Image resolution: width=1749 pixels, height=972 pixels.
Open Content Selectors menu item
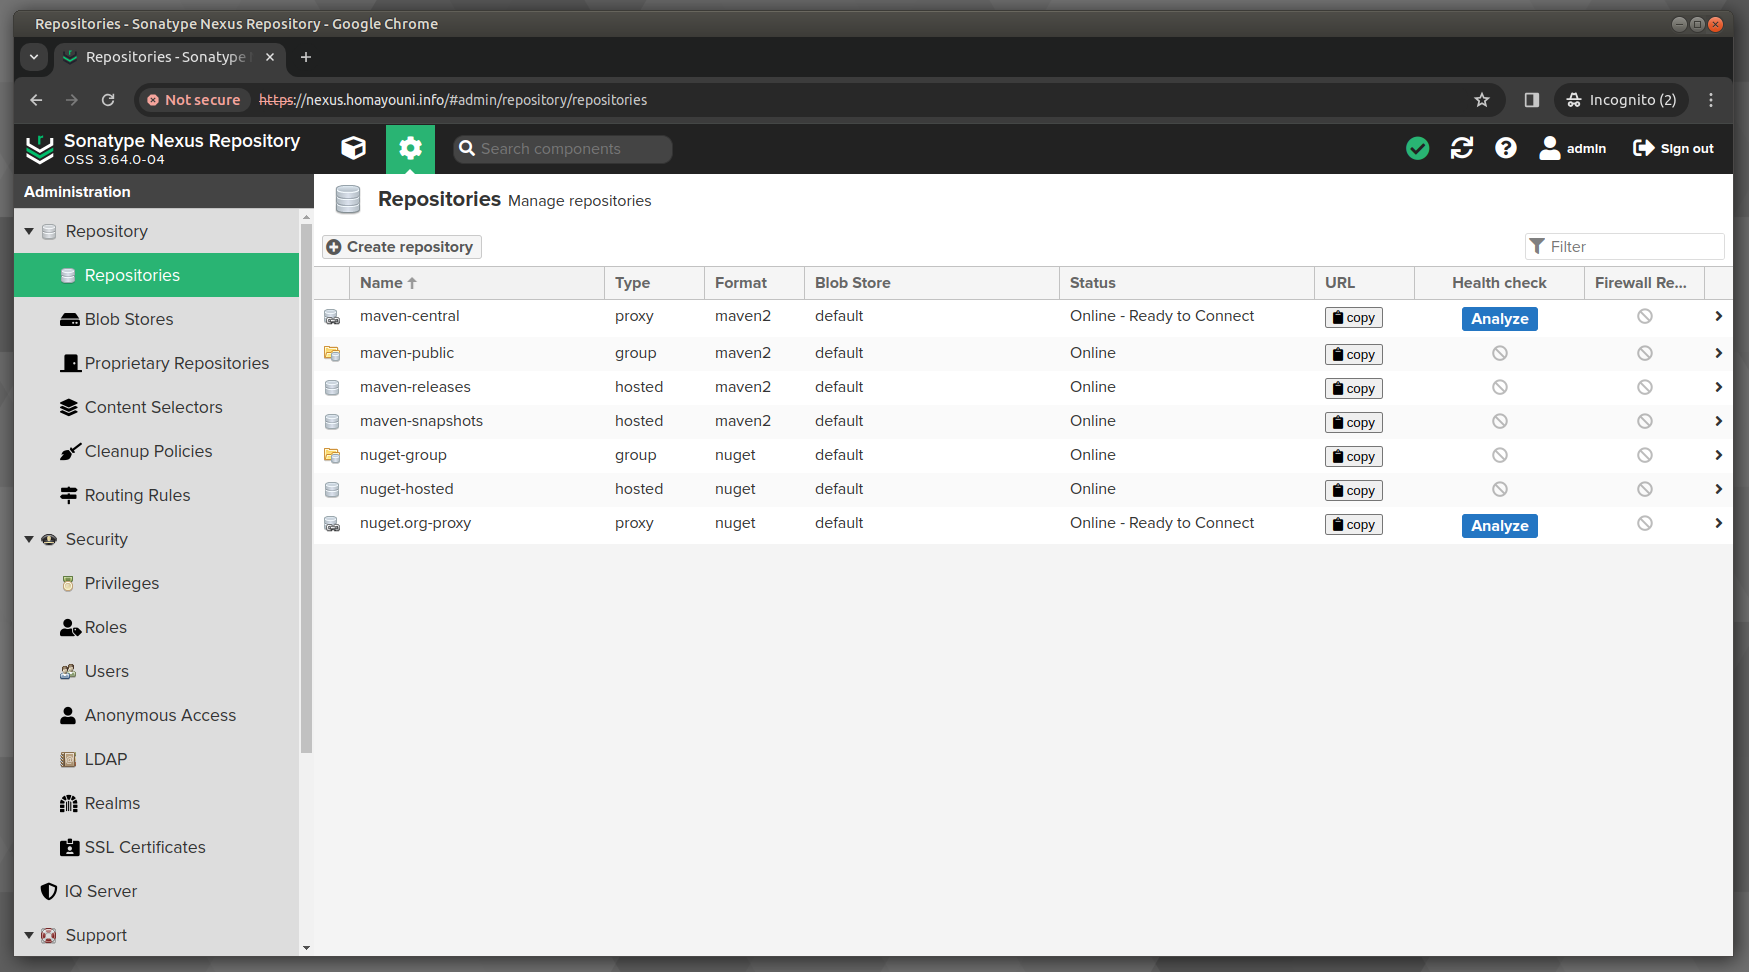pyautogui.click(x=156, y=407)
